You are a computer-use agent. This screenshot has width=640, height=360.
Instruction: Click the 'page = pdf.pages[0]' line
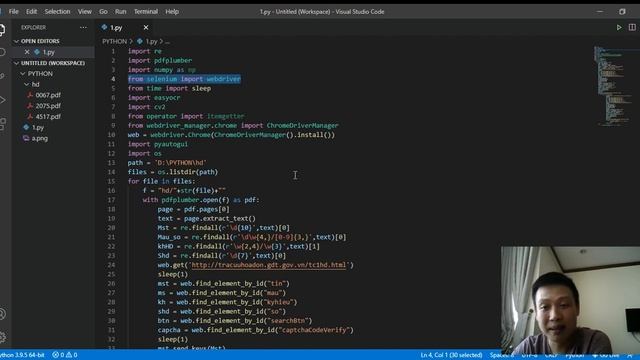coord(193,209)
